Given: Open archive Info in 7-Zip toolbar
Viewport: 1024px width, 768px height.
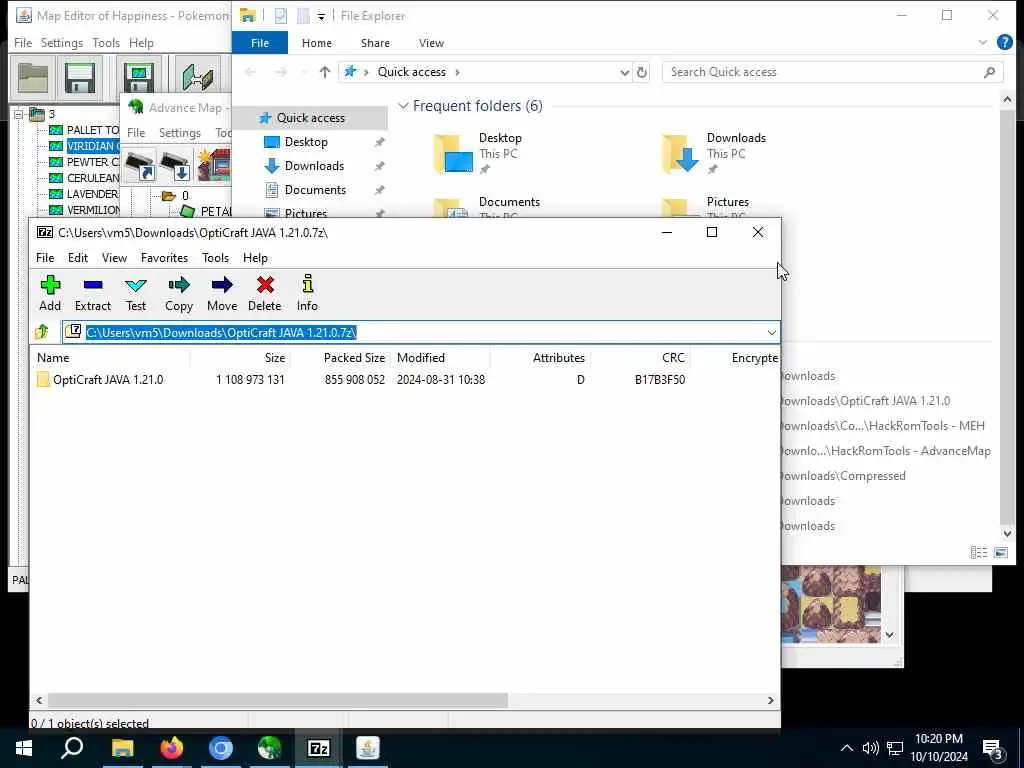Looking at the screenshot, I should click(x=307, y=293).
